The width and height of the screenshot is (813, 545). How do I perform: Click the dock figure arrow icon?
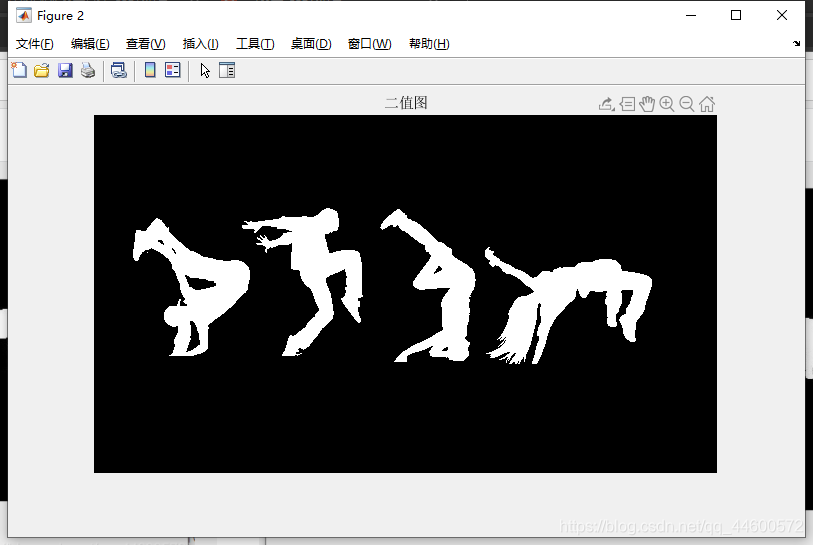(x=796, y=44)
